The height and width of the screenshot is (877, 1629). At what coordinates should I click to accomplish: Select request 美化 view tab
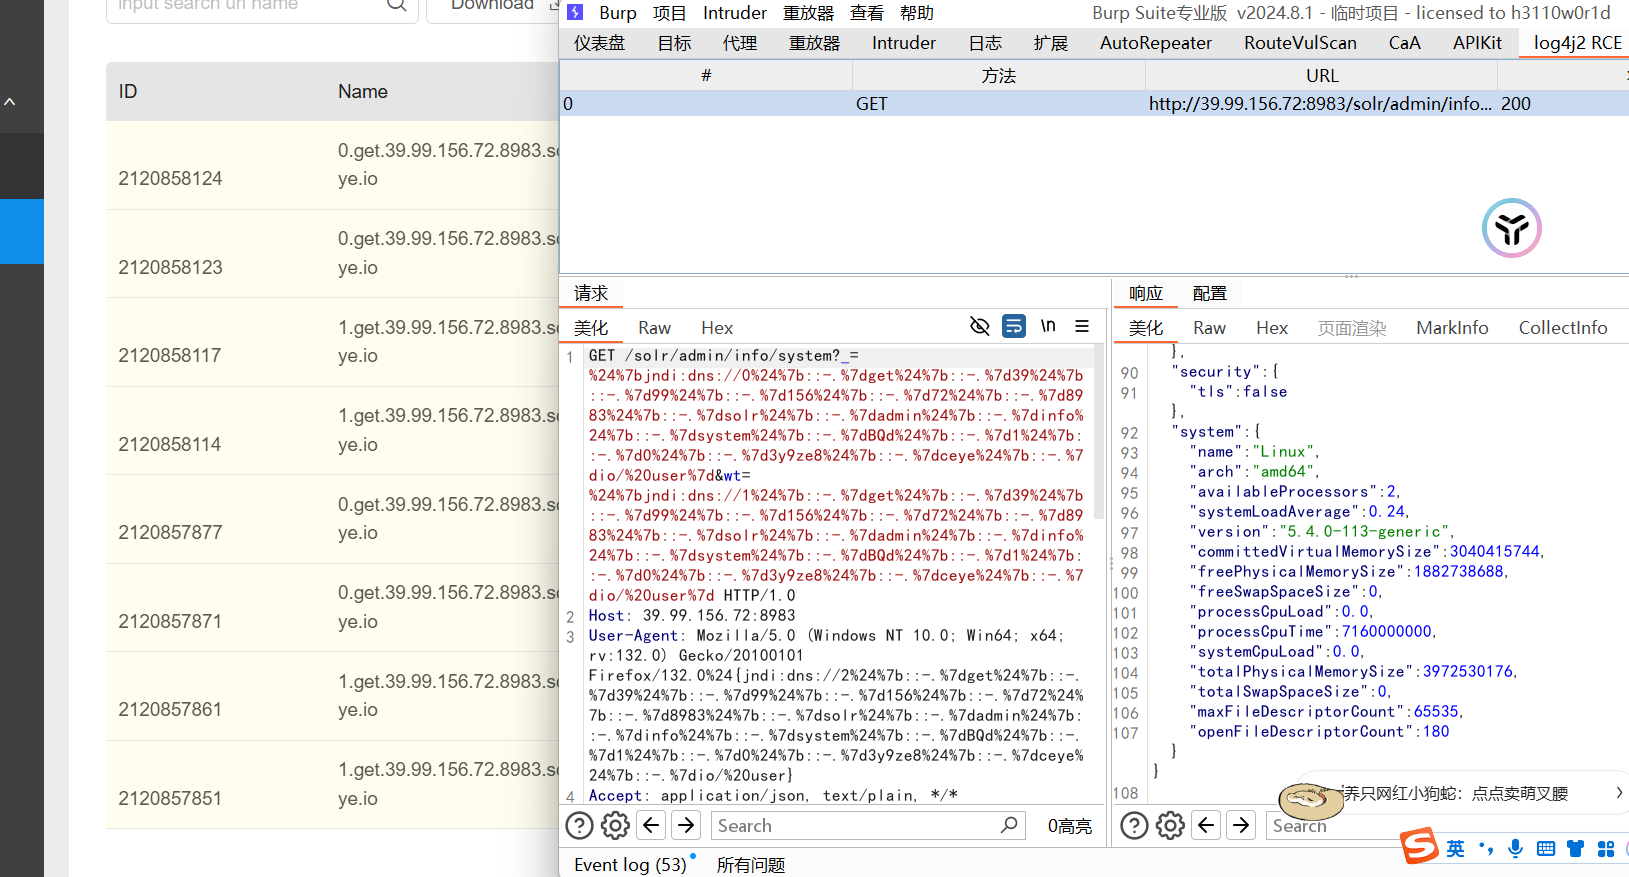coord(590,327)
